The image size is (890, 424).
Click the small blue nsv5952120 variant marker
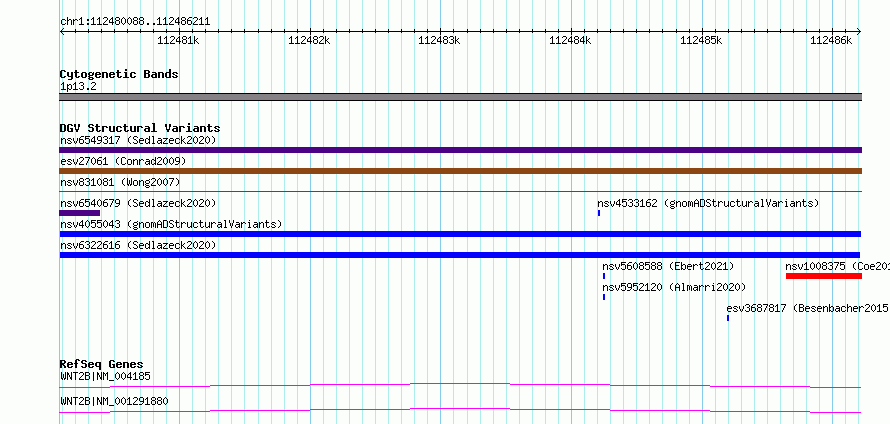[x=604, y=297]
